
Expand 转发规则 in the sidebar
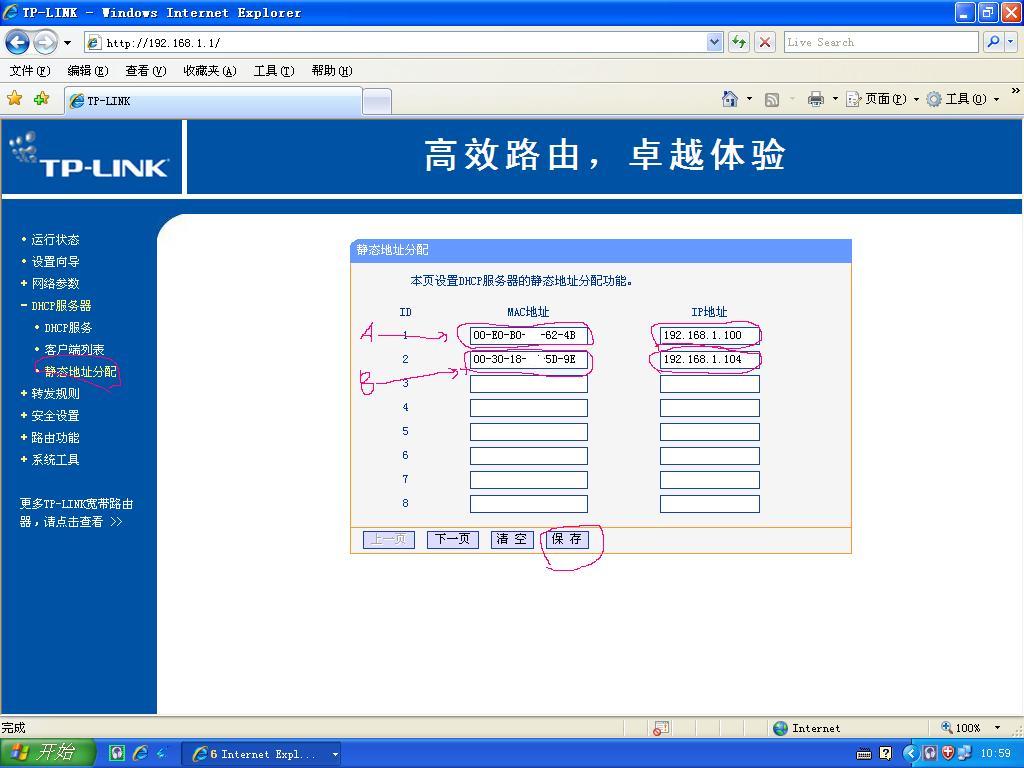(x=55, y=394)
